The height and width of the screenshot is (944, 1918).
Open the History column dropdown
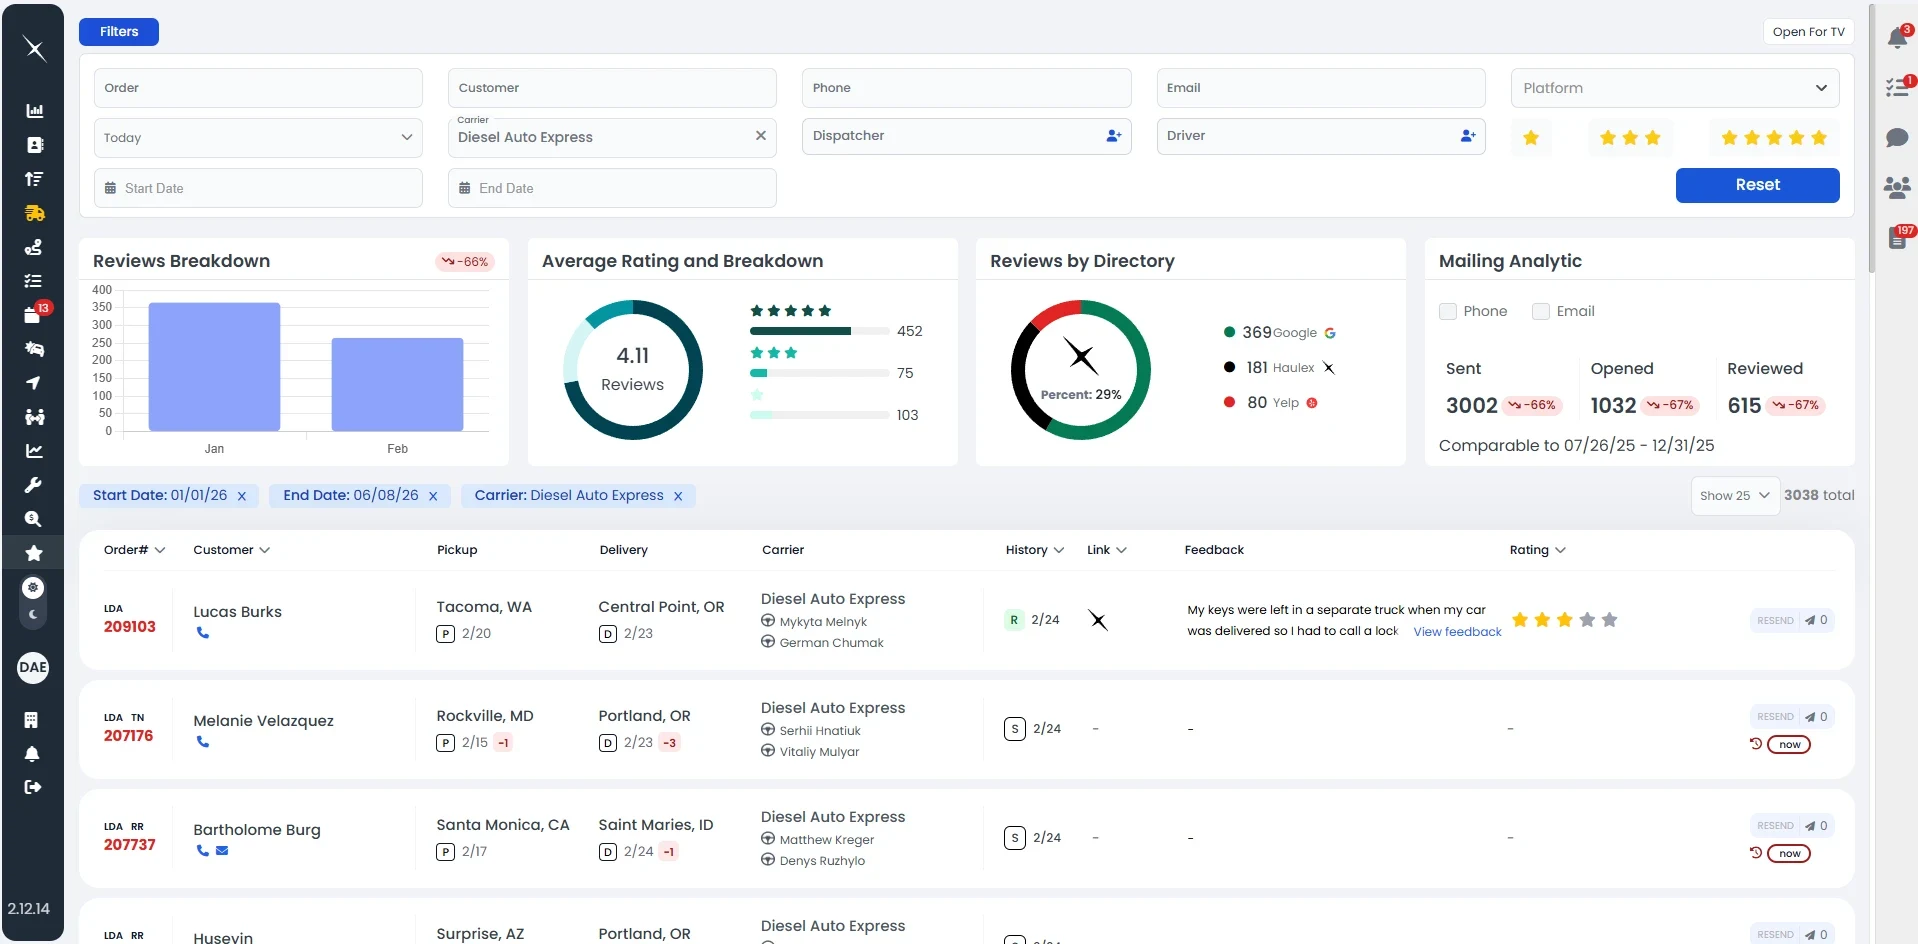click(1035, 550)
